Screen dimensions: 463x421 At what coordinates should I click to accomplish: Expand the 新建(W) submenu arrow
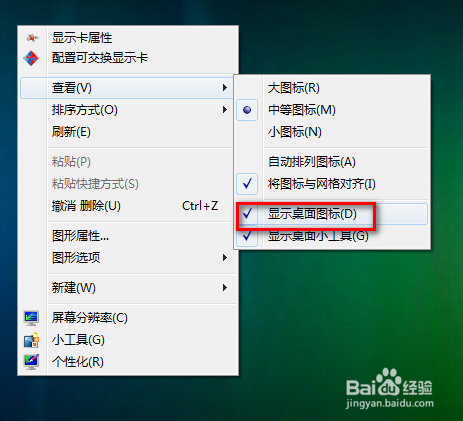225,287
